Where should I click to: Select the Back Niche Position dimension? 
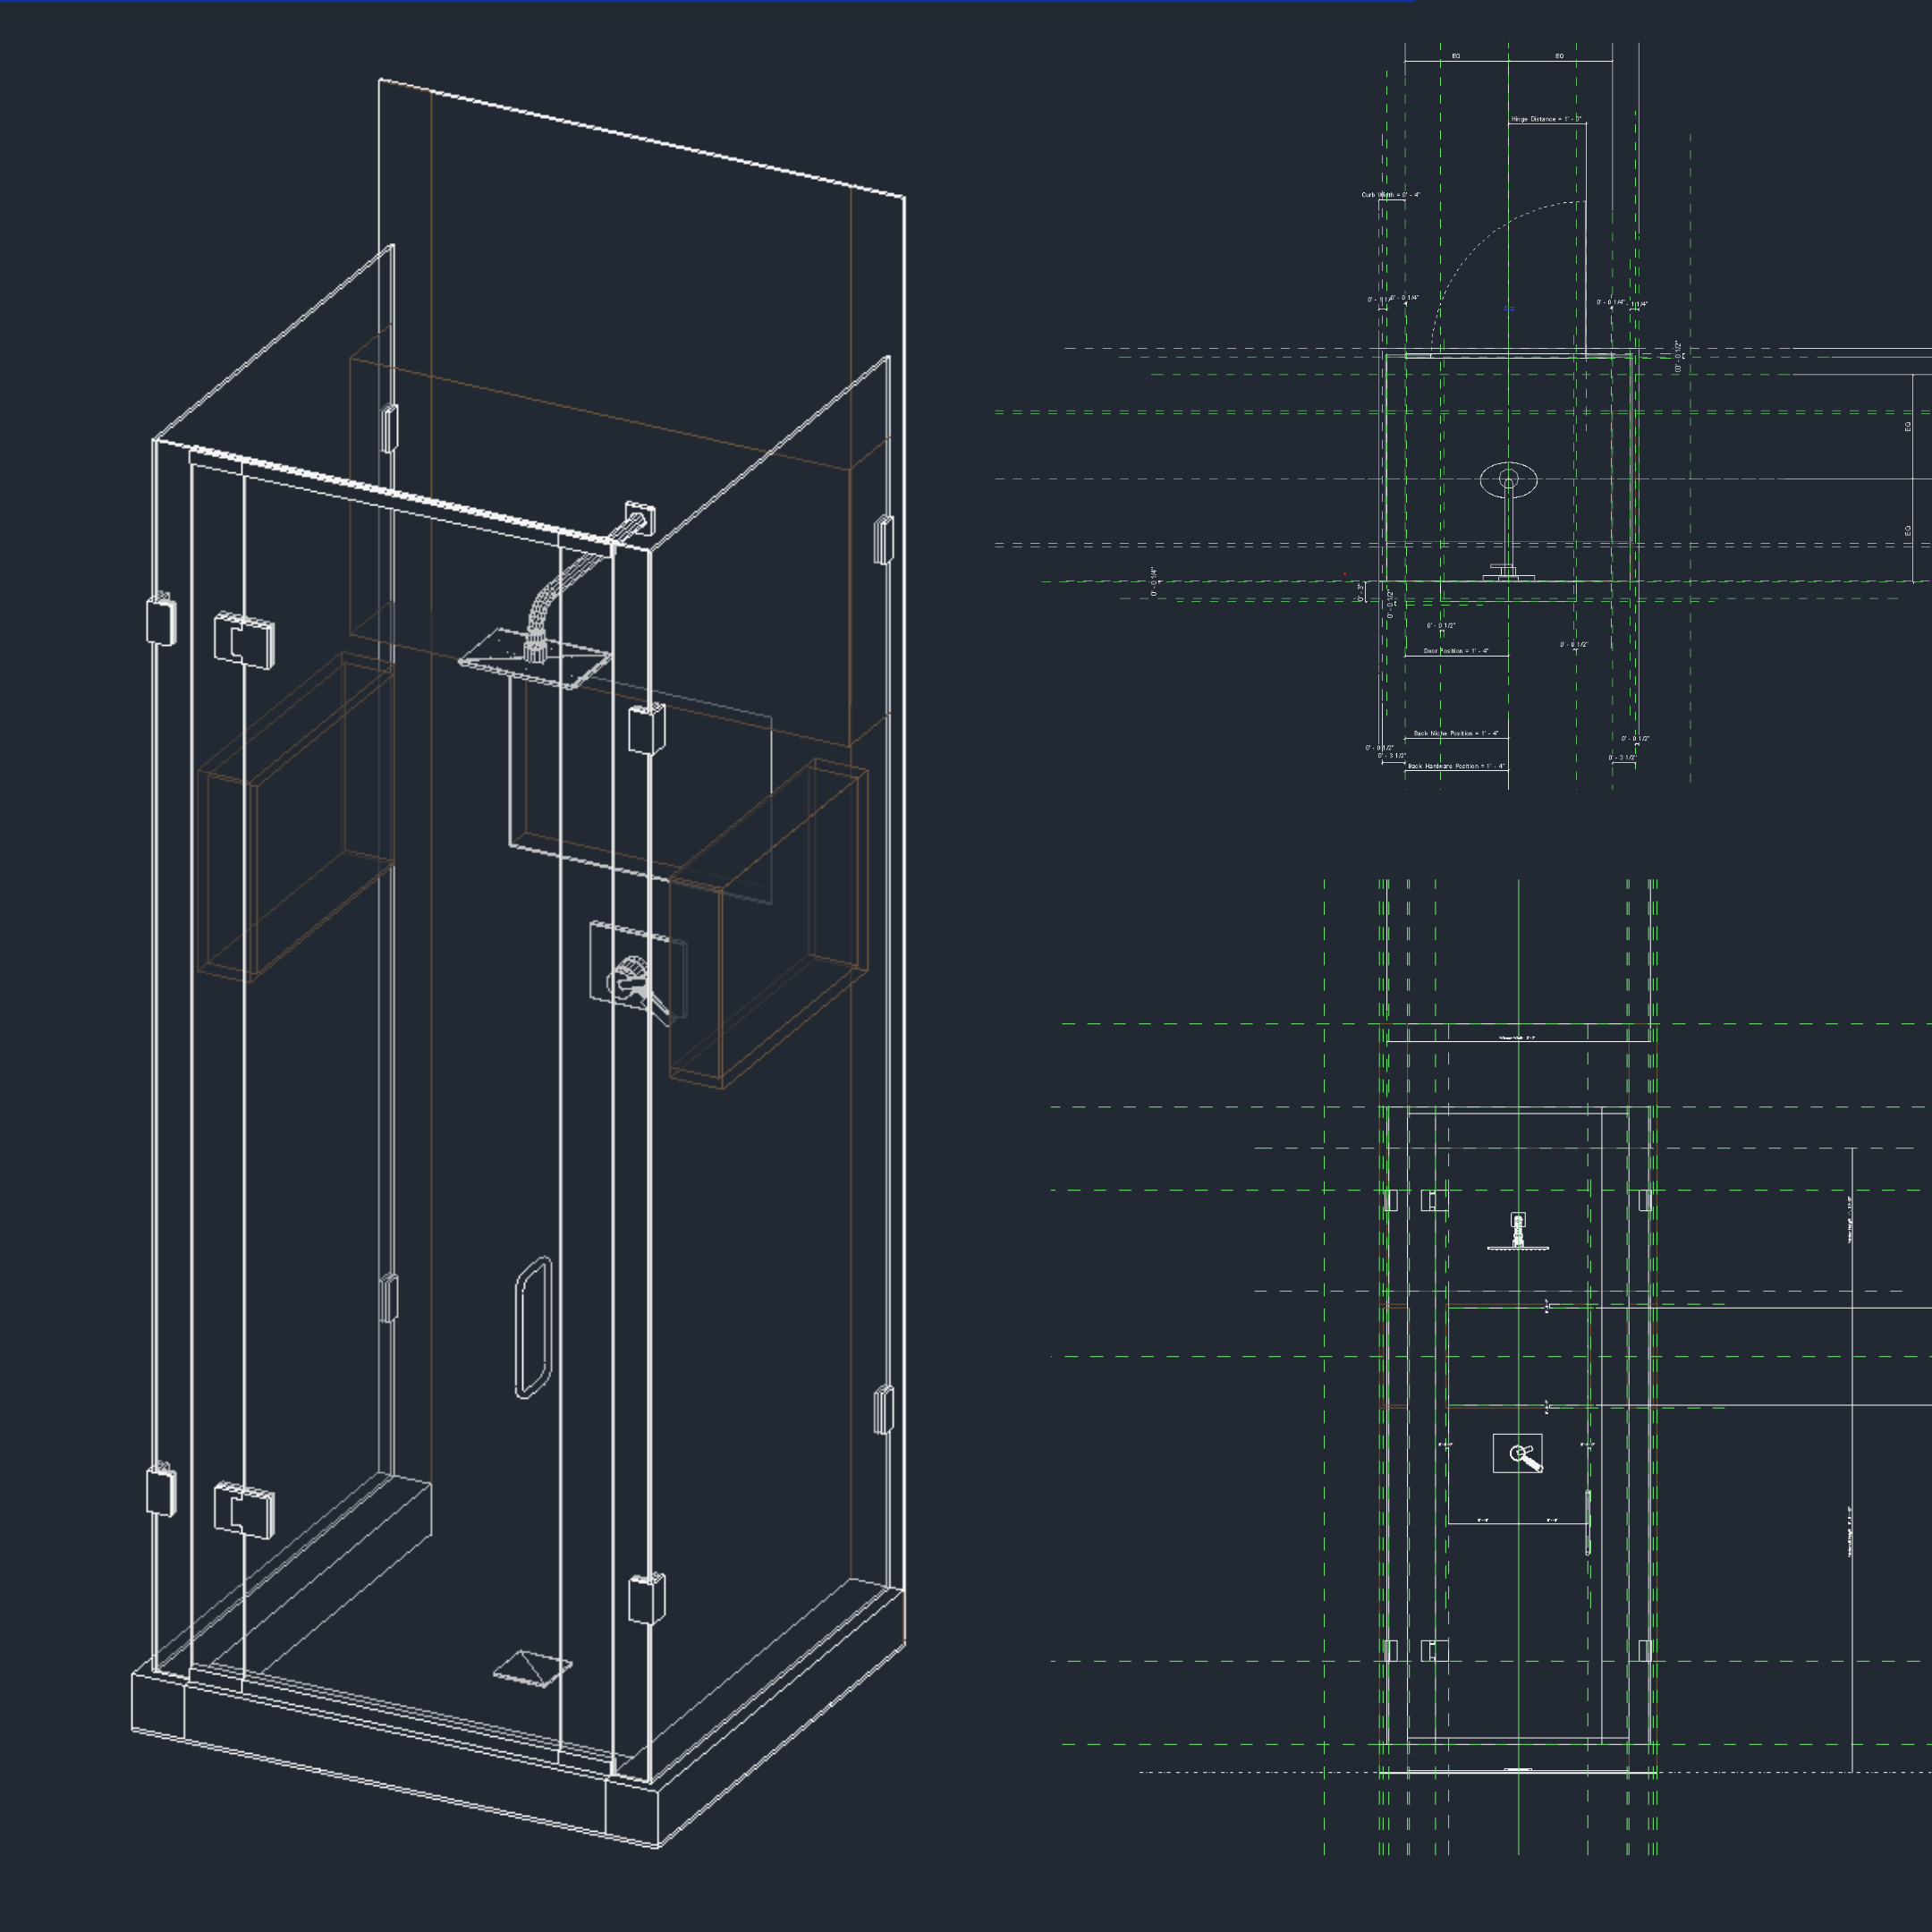(x=1455, y=733)
